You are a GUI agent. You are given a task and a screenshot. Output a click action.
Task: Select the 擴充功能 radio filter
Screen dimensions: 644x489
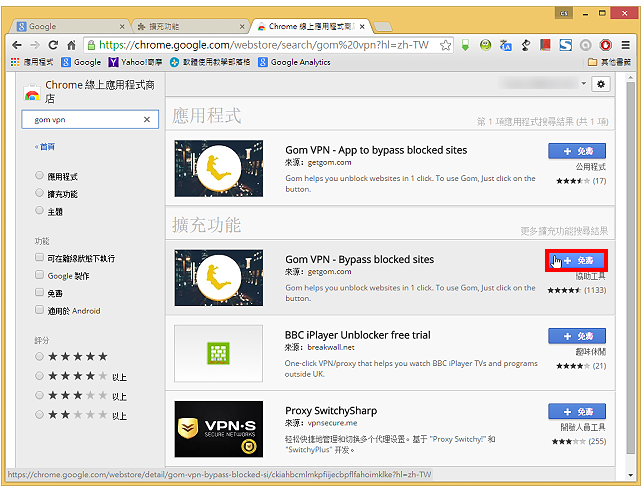pyautogui.click(x=39, y=193)
